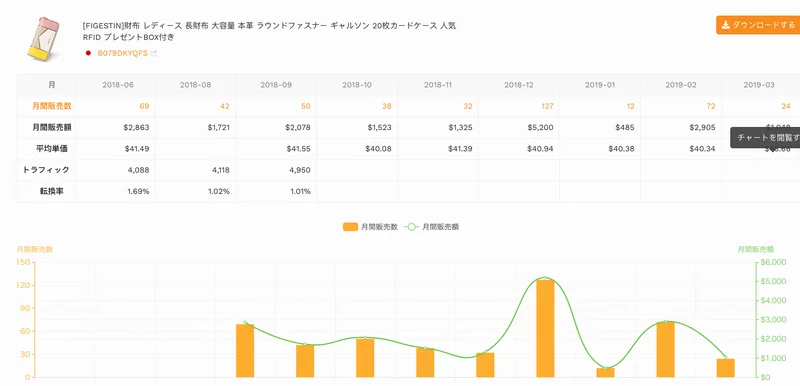The height and width of the screenshot is (386, 800).
Task: Toggle monthly sales count legend swatch
Action: pyautogui.click(x=350, y=227)
